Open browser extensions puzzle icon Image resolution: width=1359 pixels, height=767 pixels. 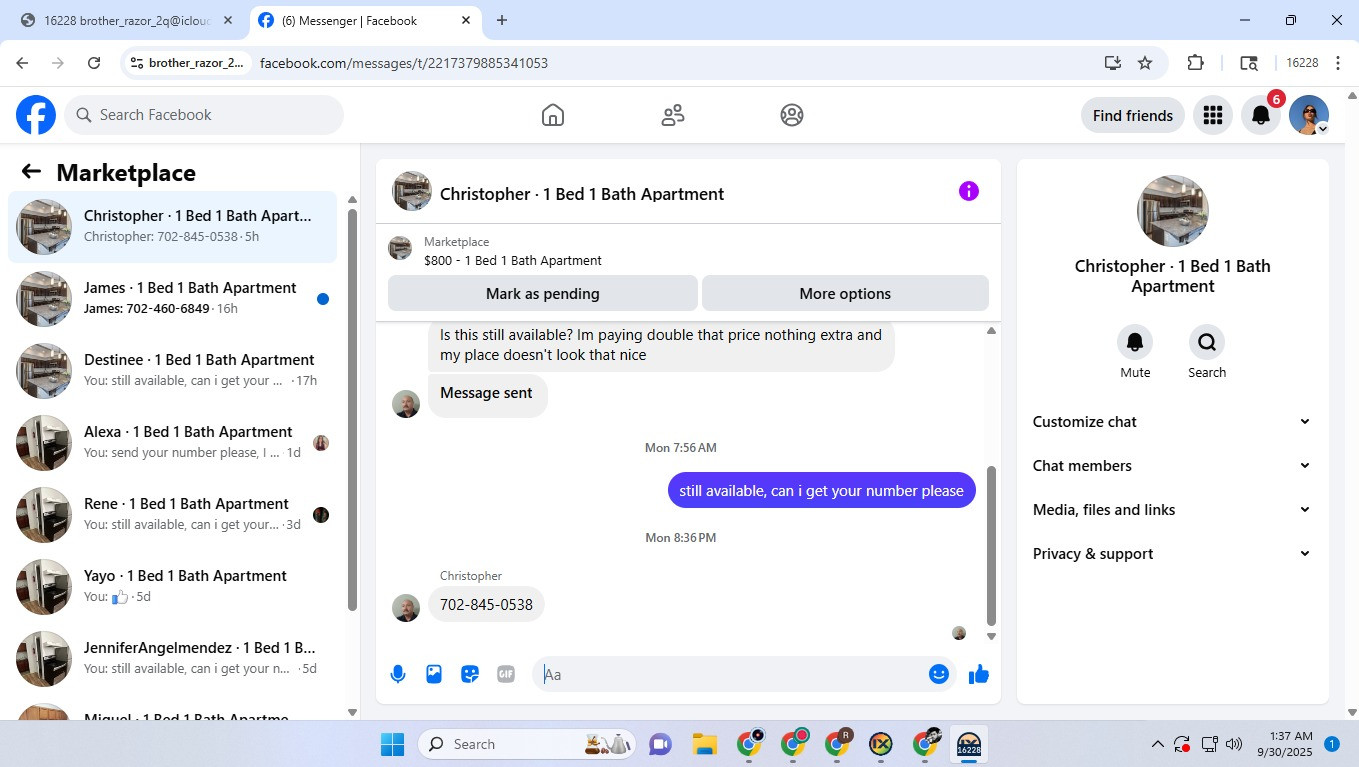pyautogui.click(x=1195, y=63)
